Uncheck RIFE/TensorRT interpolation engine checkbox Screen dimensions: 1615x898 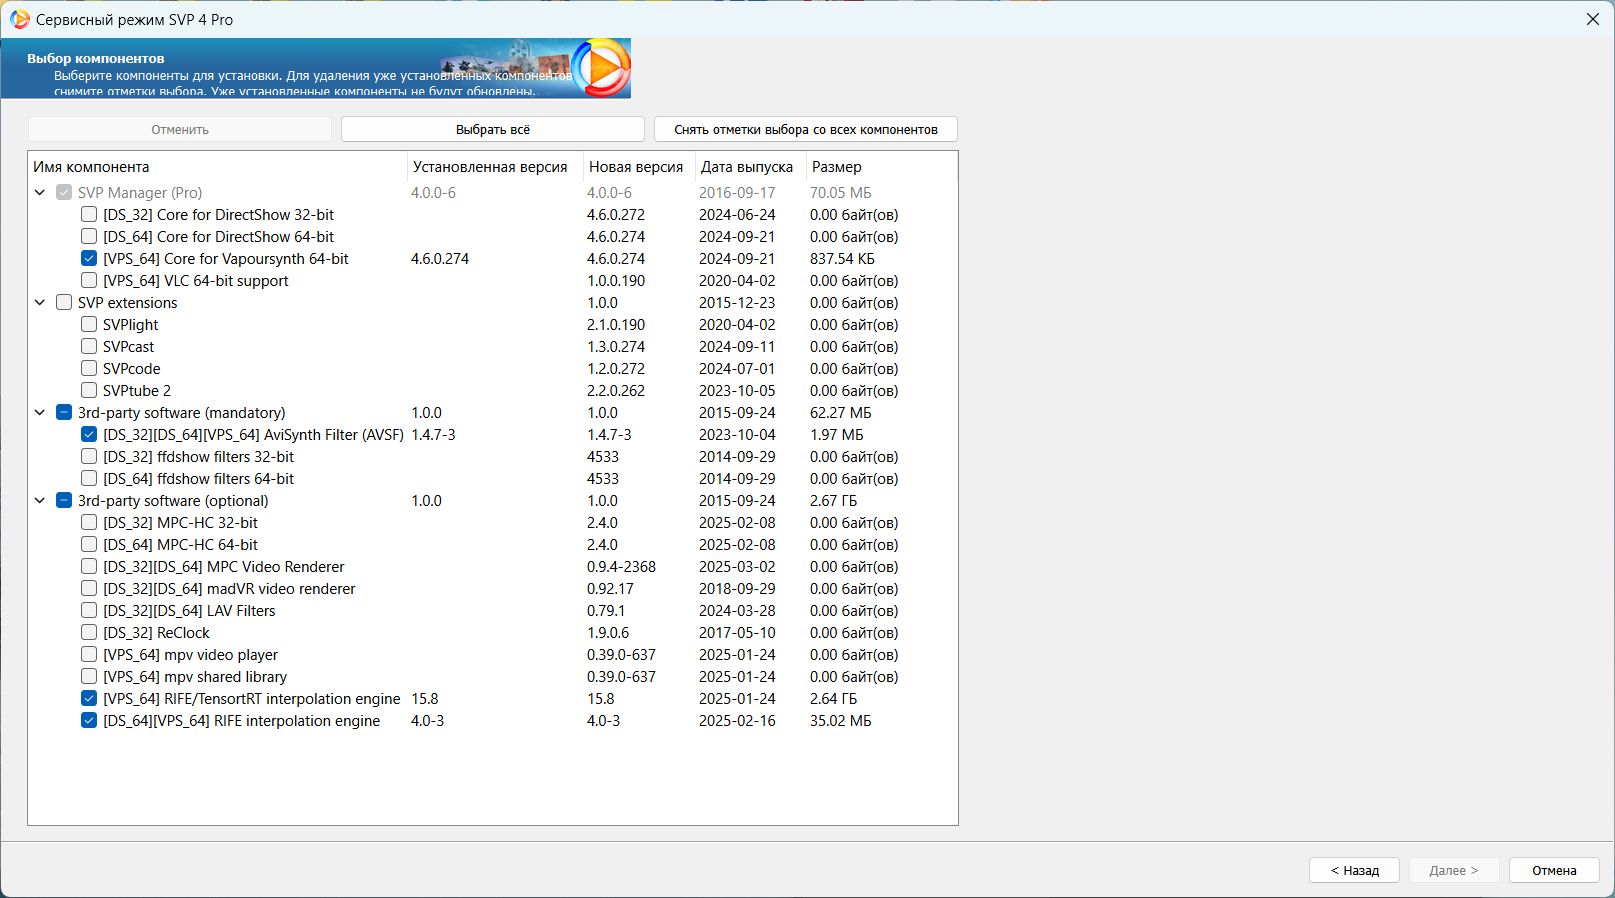tap(89, 698)
